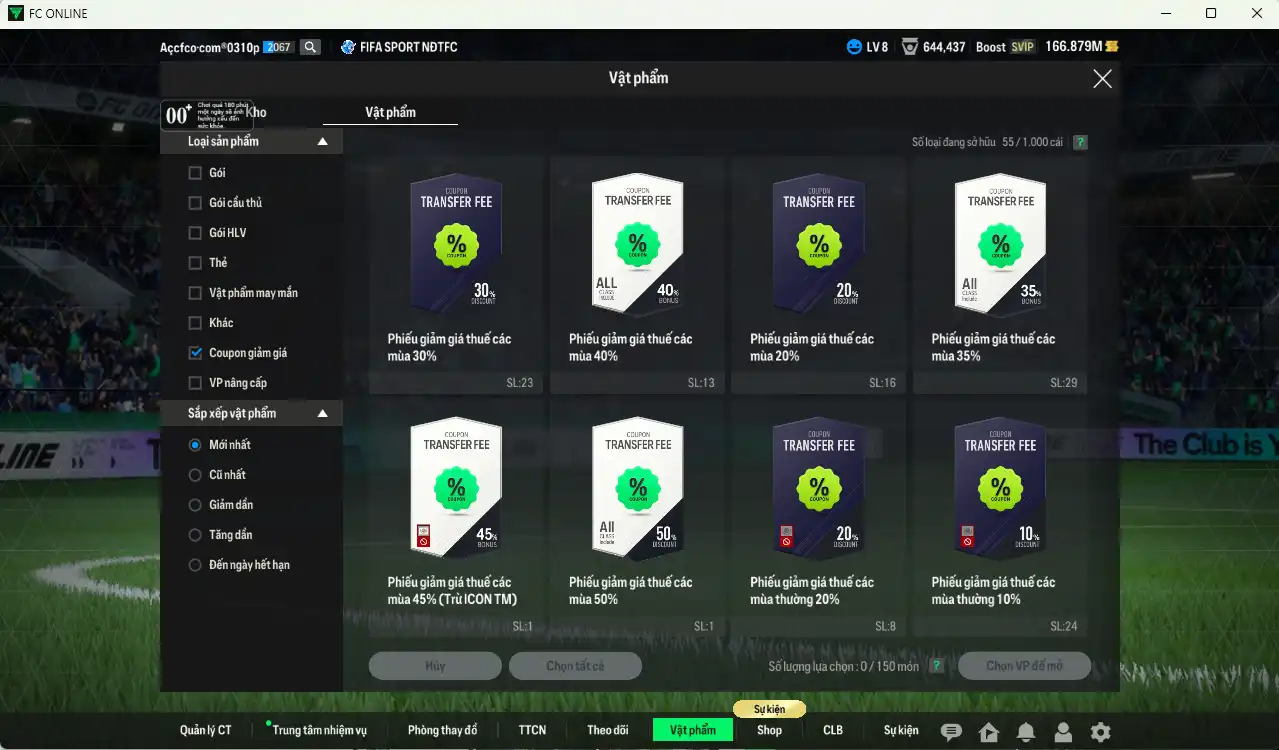The image size is (1279, 750).
Task: Select the 30% transfer fee coupon card
Action: [x=456, y=275]
